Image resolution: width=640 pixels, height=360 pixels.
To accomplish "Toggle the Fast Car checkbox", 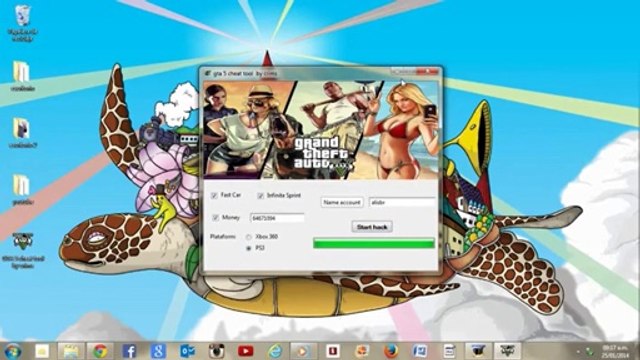I will (214, 196).
